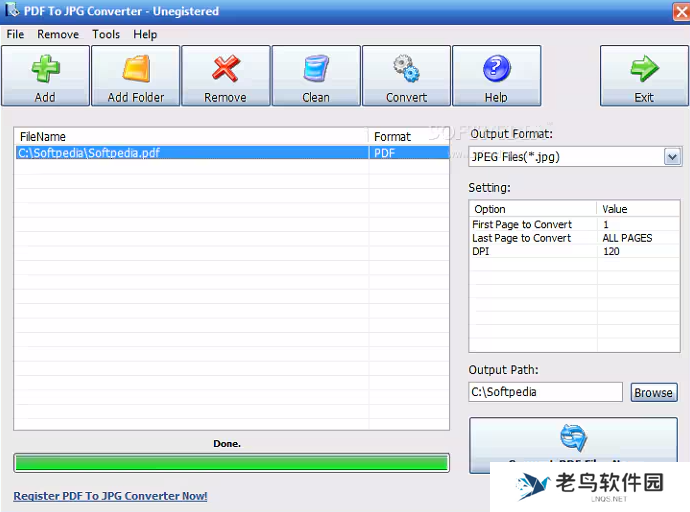This screenshot has width=690, height=512.
Task: Click the green conversion progress bar
Action: pos(231,462)
